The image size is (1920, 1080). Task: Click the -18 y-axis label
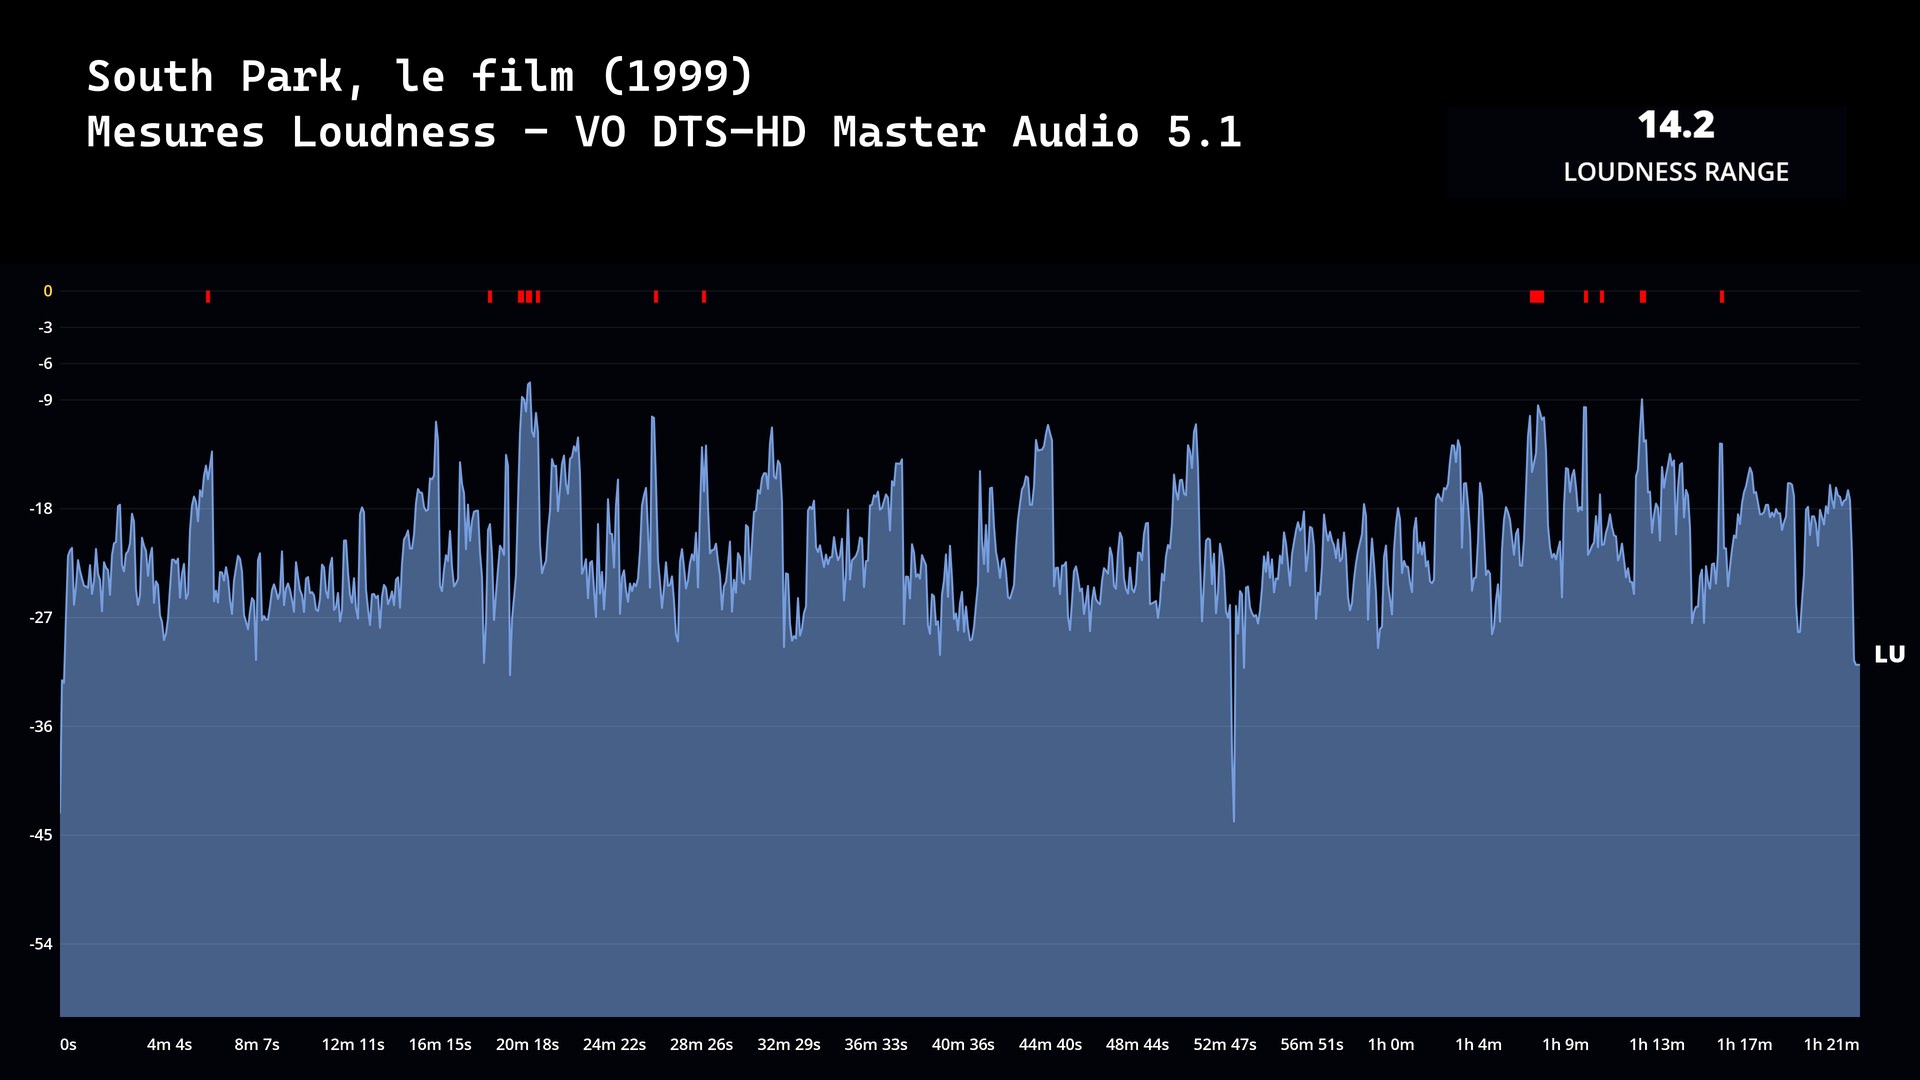(41, 509)
